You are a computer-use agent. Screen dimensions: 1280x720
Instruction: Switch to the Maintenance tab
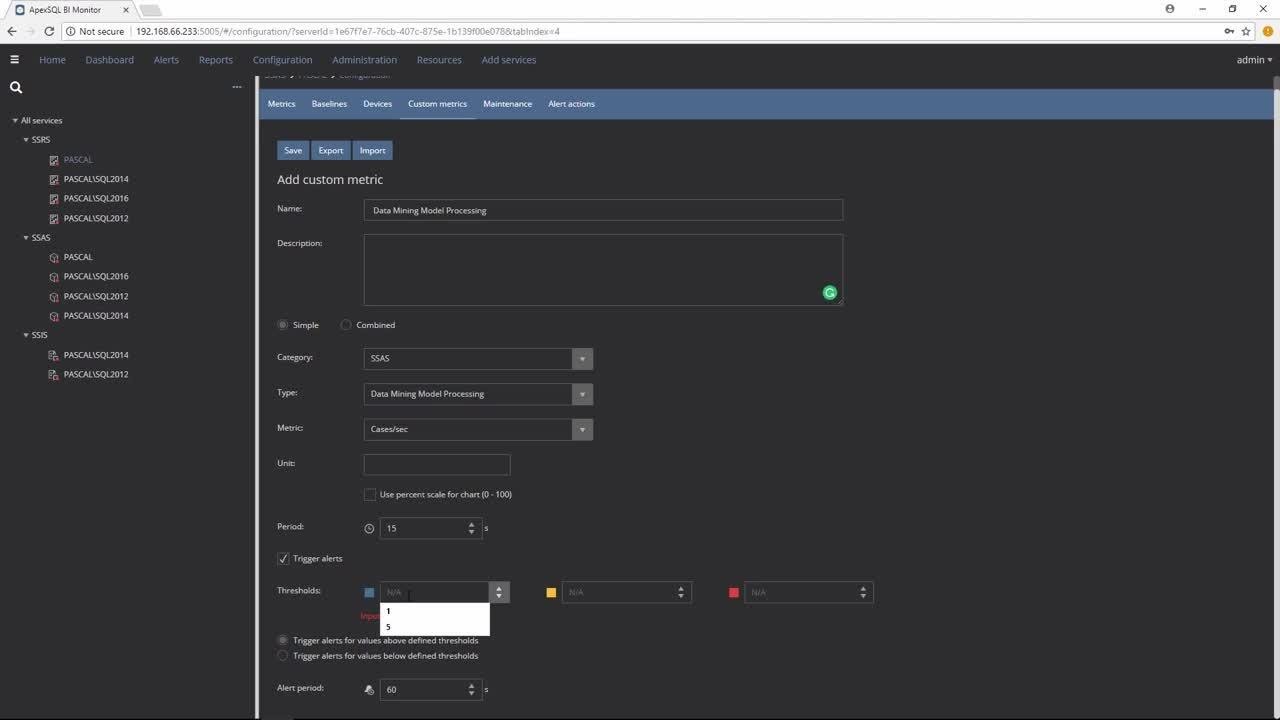click(x=507, y=104)
